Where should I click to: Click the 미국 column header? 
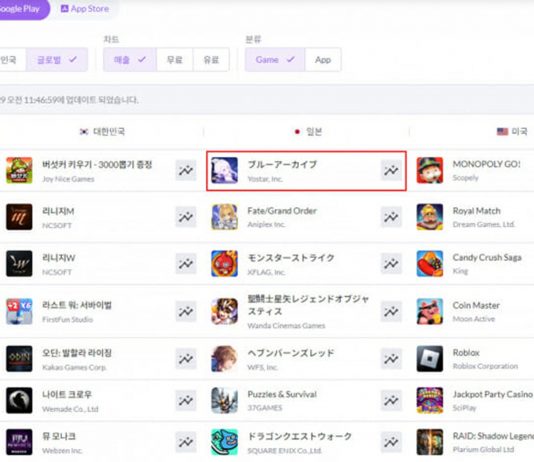coord(512,131)
